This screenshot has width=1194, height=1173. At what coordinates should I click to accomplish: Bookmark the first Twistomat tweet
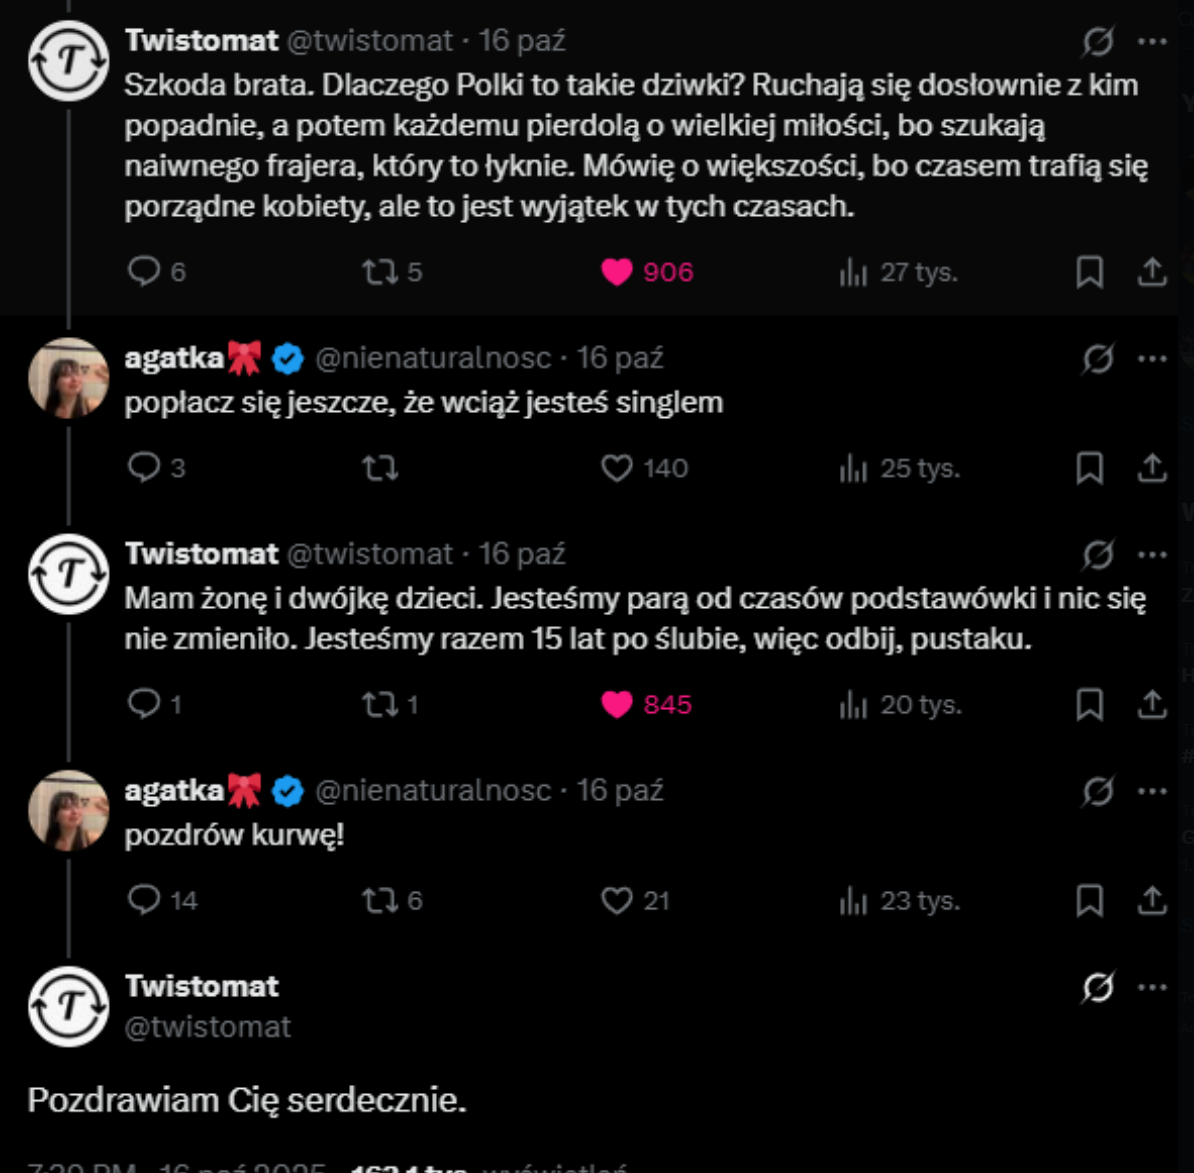point(1089,272)
